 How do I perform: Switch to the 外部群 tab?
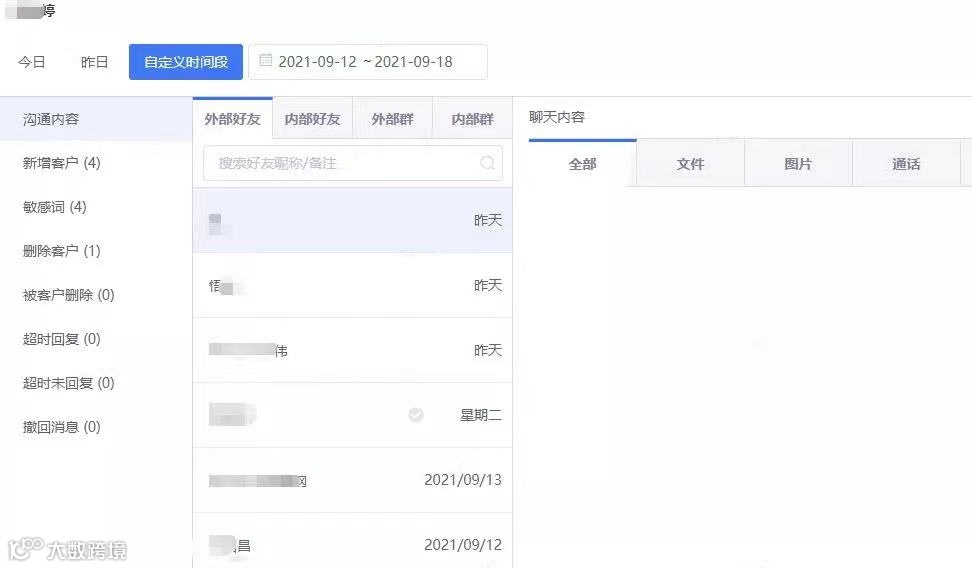392,118
